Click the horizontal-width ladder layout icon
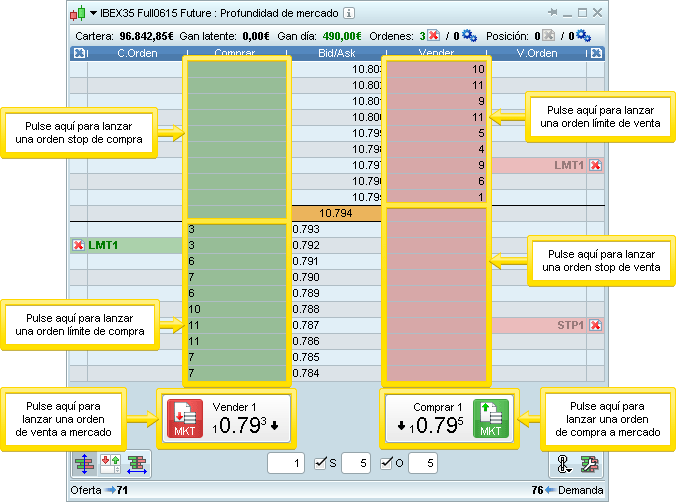 point(137,464)
